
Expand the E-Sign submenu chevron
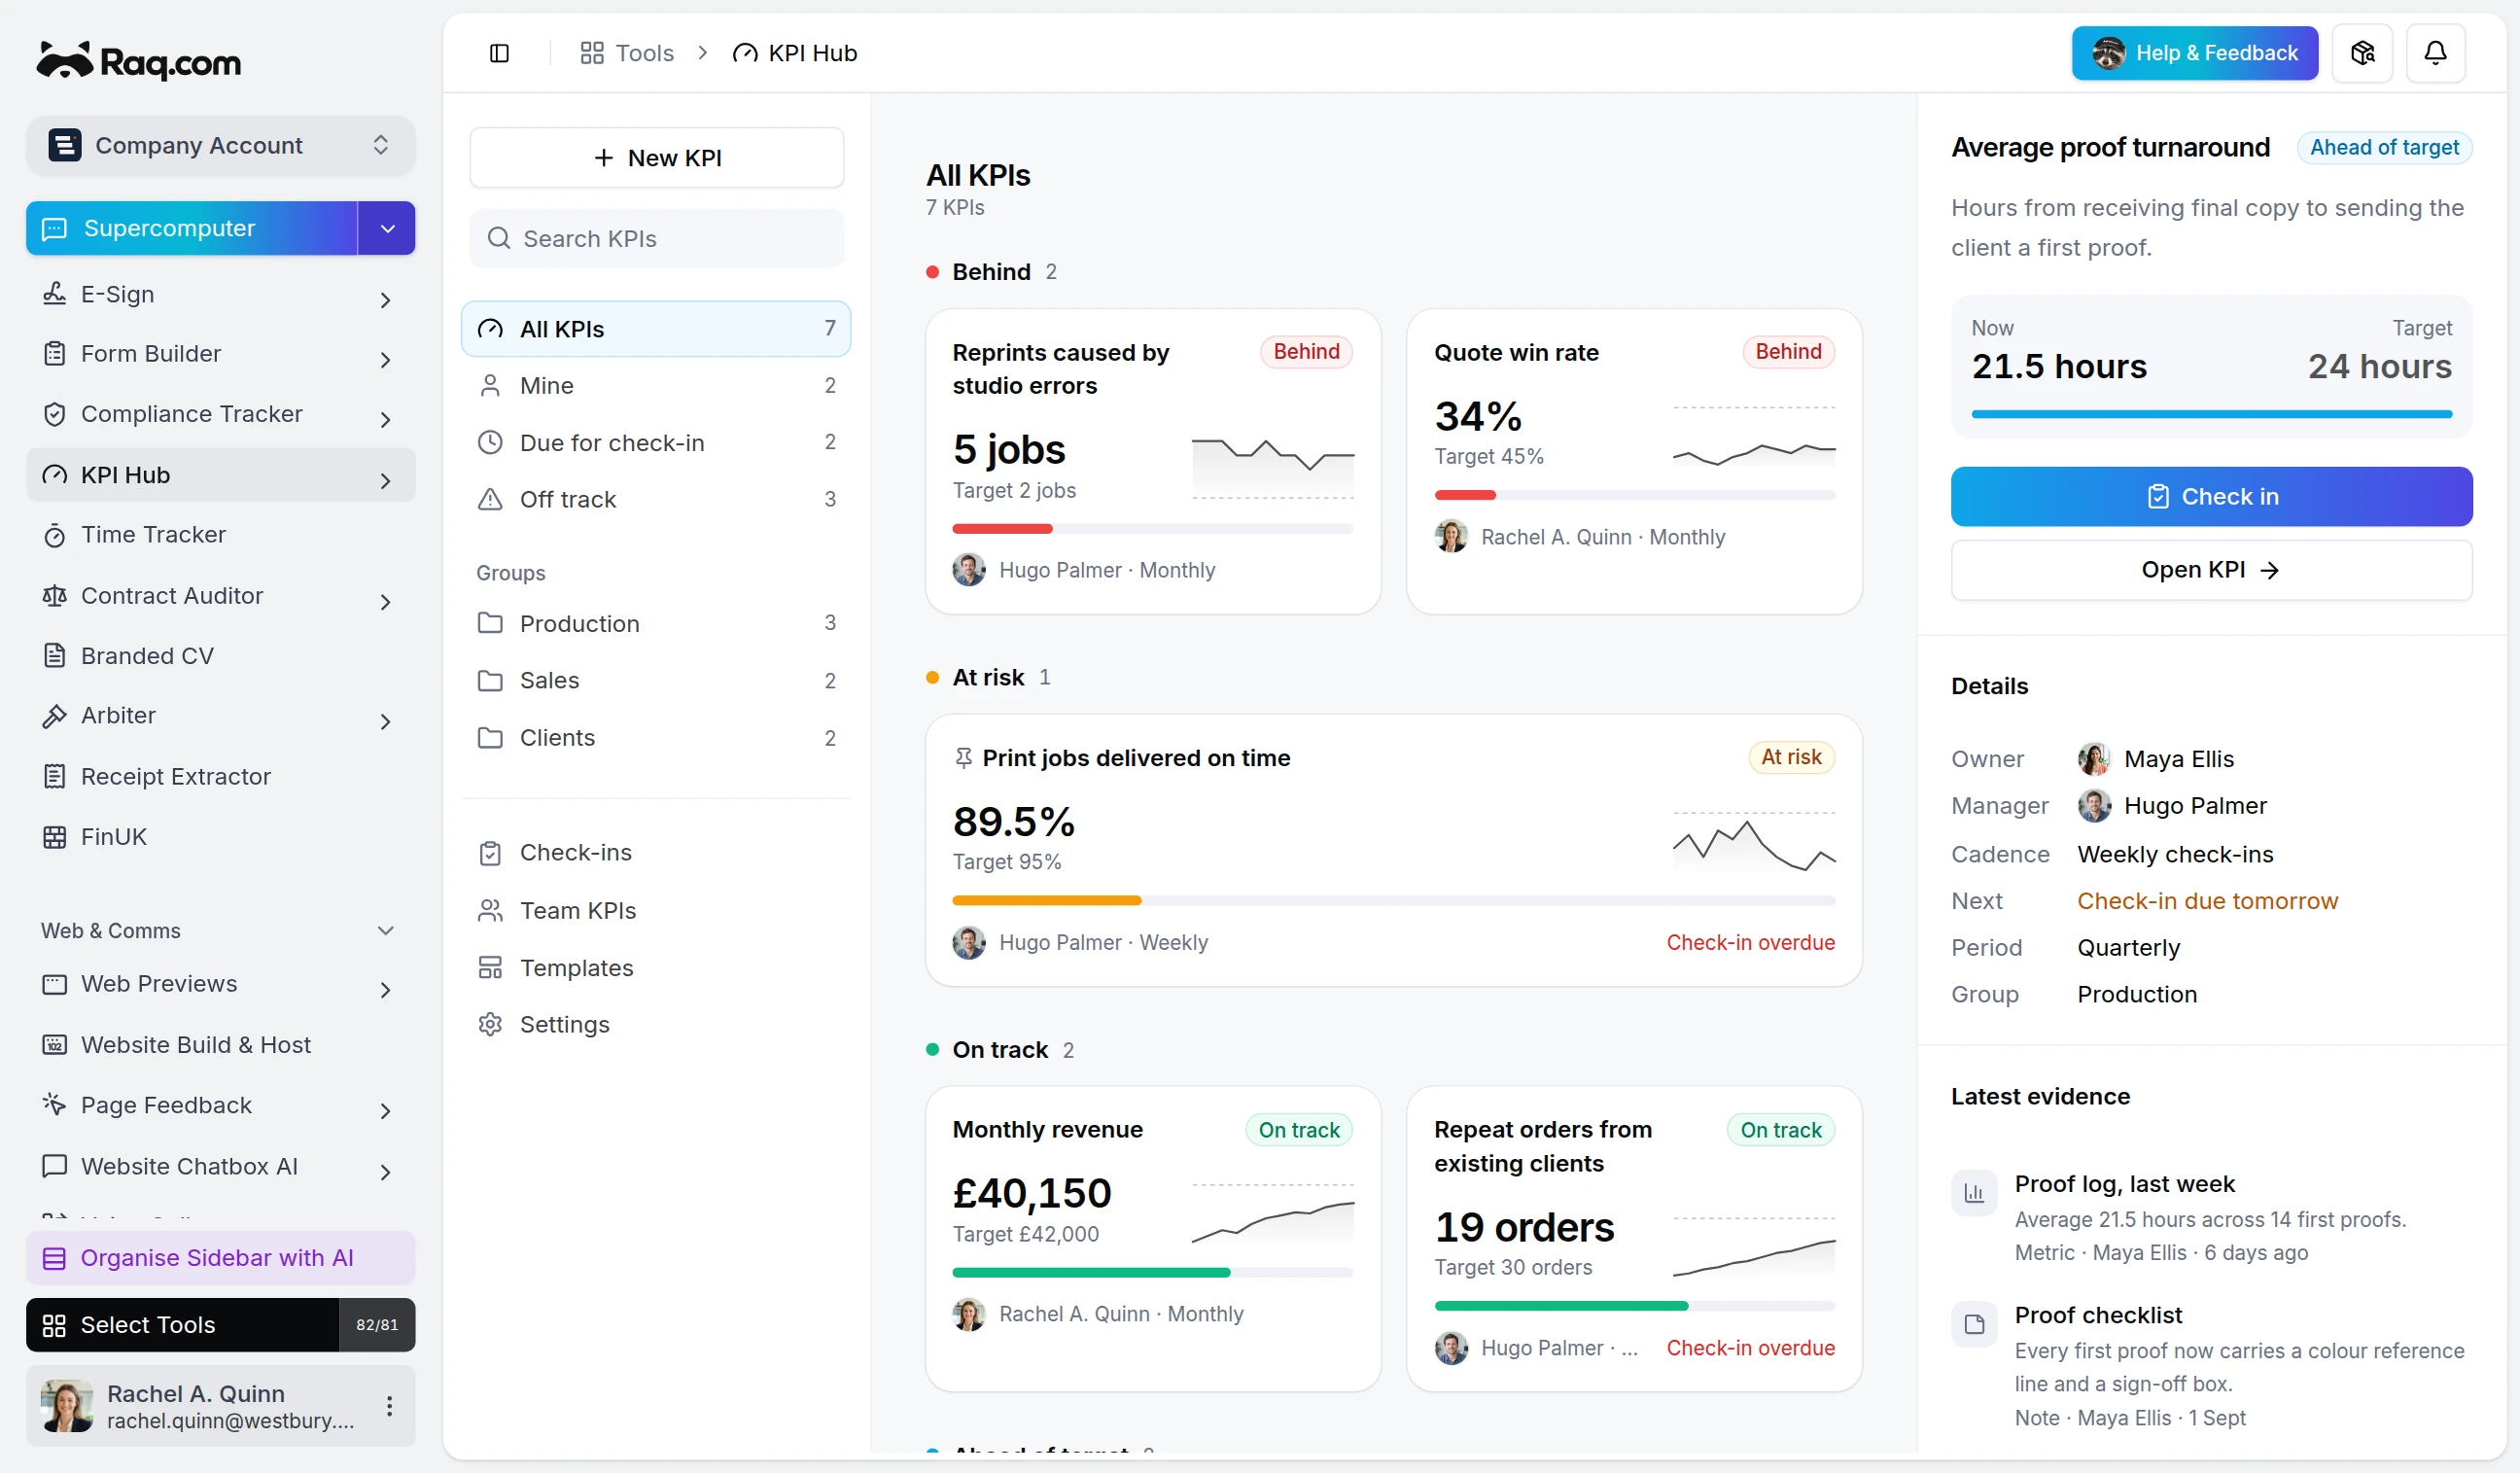385,300
